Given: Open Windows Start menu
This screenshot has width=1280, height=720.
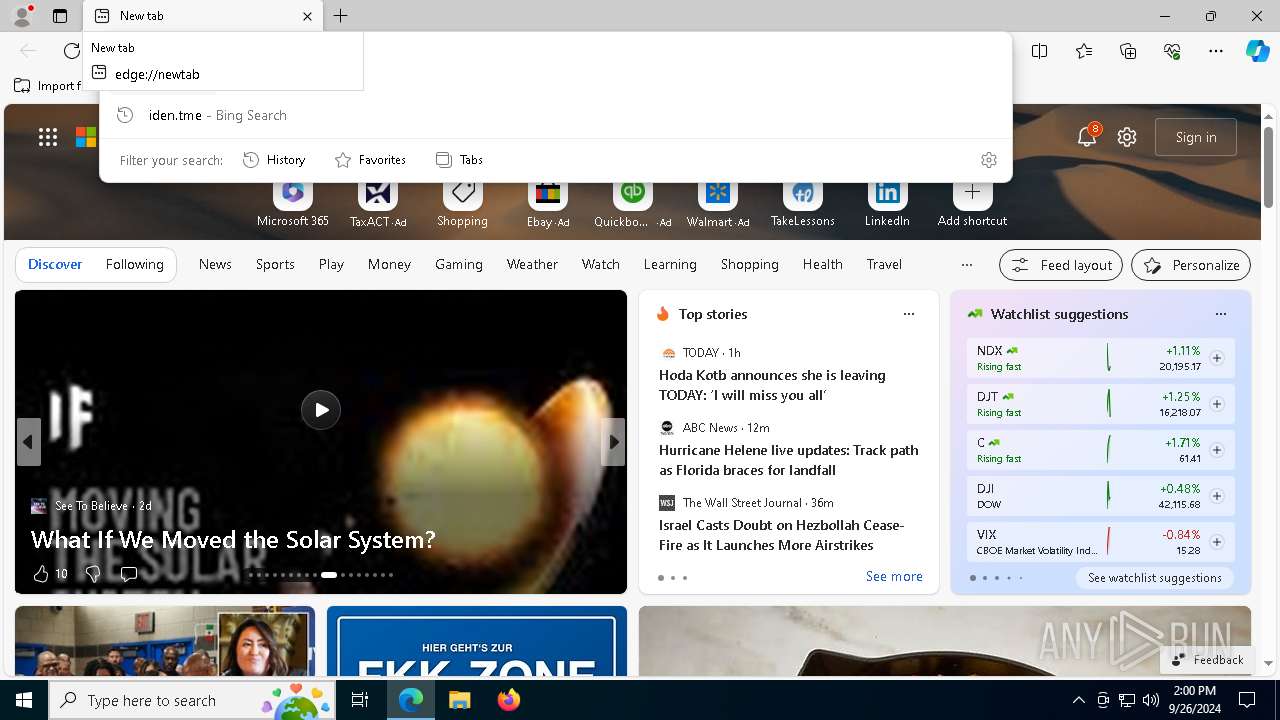Looking at the screenshot, I should click(x=24, y=700).
